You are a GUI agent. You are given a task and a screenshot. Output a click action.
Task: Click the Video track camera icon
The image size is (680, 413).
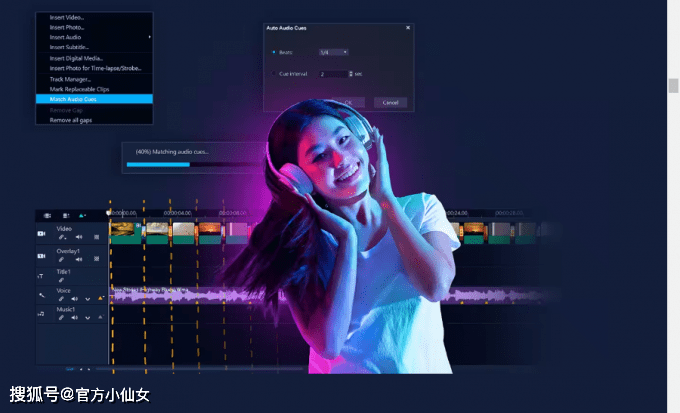pos(41,233)
